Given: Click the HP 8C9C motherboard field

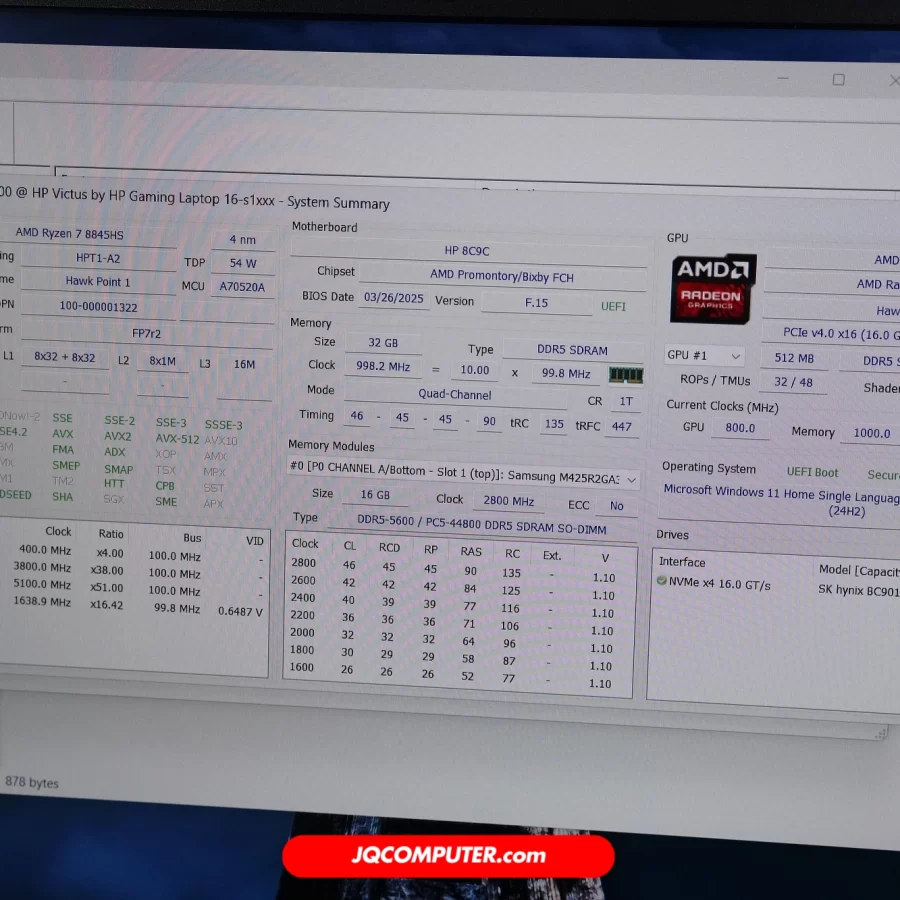Looking at the screenshot, I should [467, 251].
